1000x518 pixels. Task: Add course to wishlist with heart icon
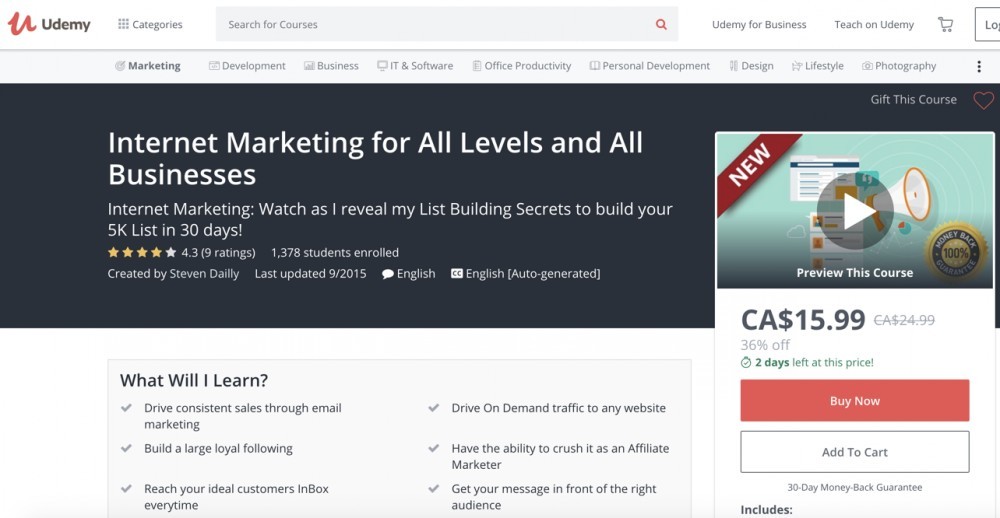tap(983, 100)
